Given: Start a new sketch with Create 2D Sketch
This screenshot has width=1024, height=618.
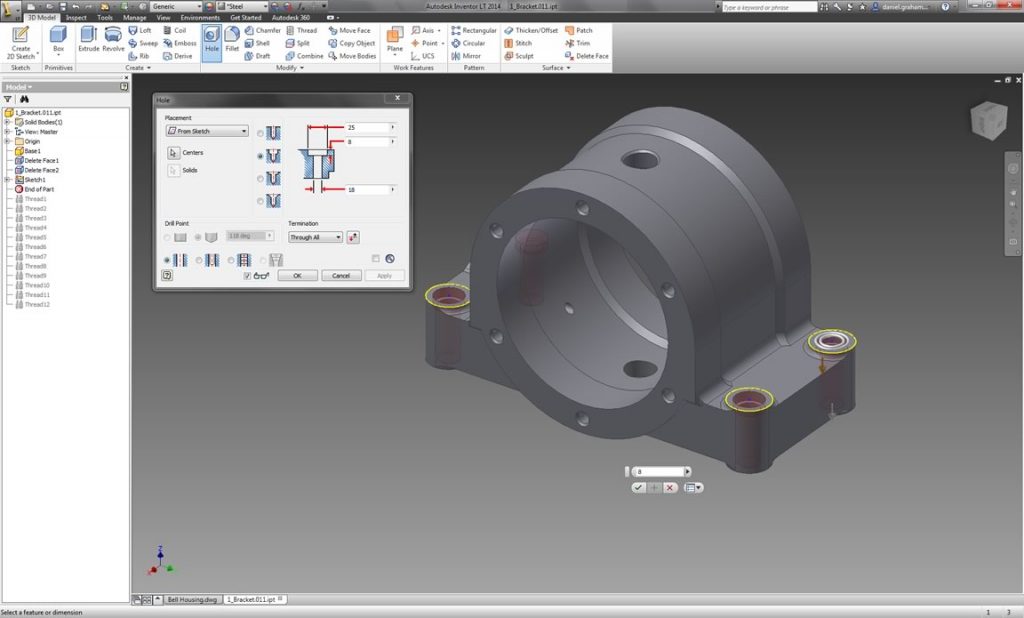Looking at the screenshot, I should click(20, 39).
